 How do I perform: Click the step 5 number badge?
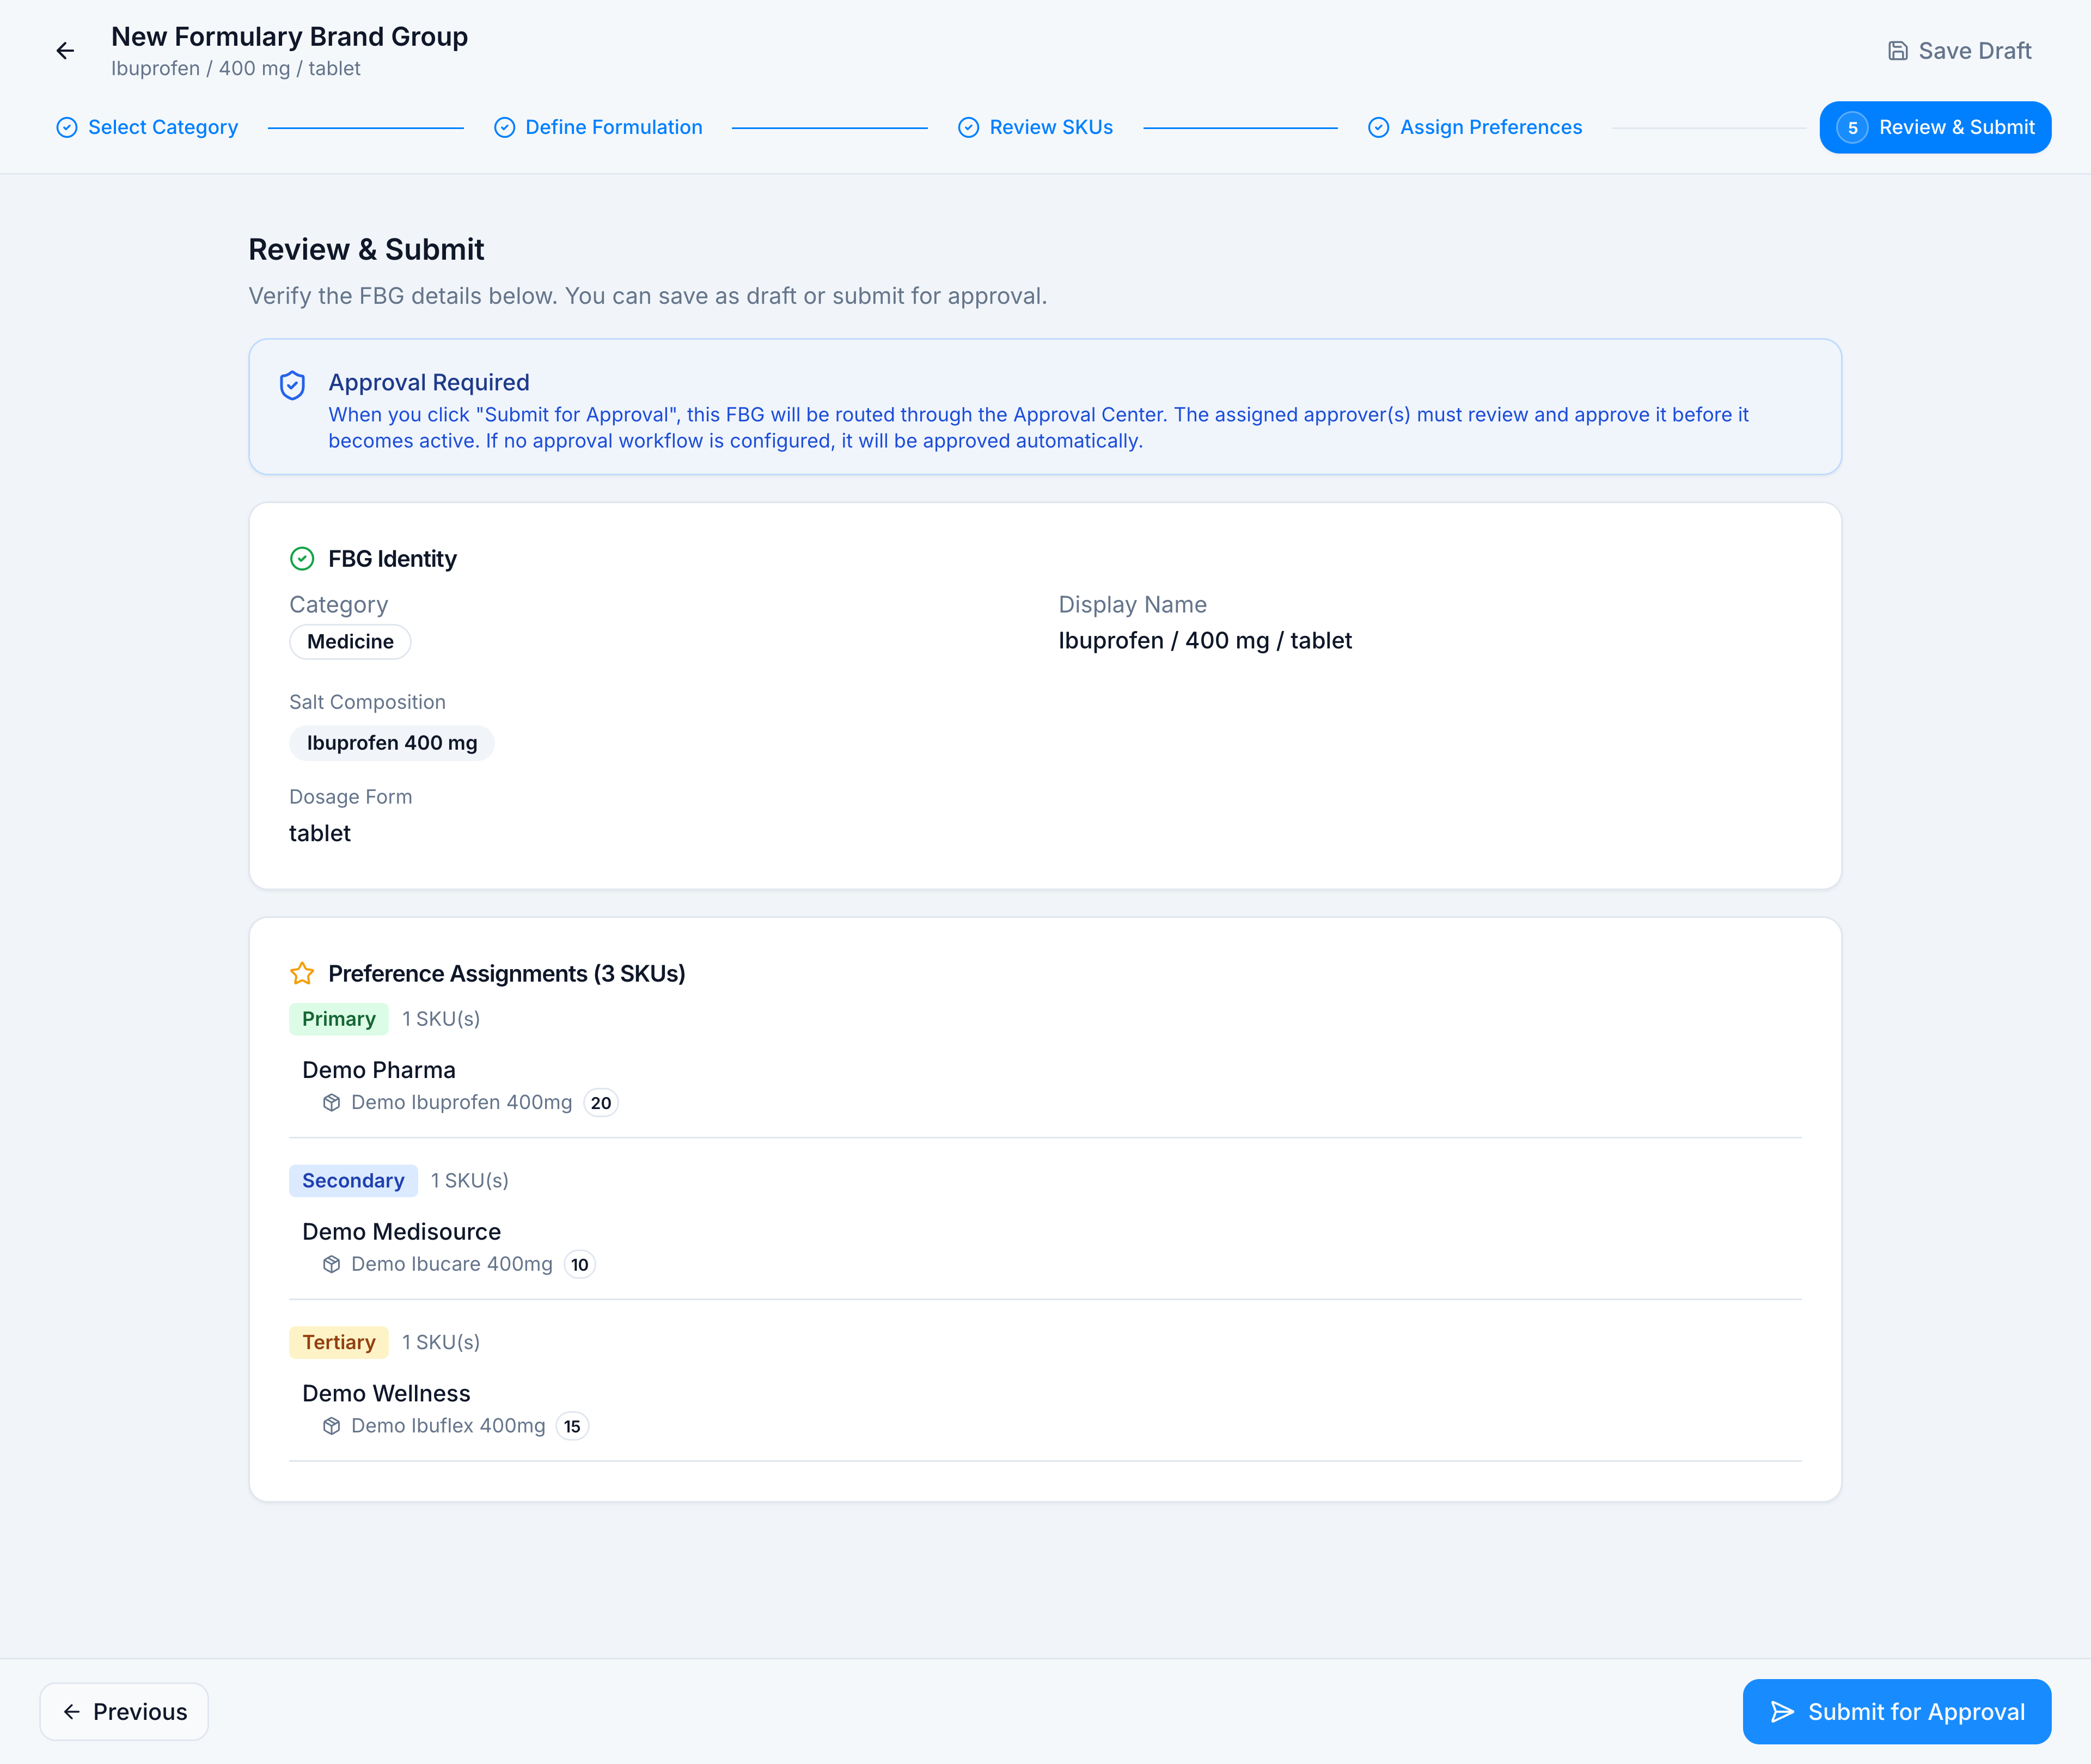point(1852,127)
